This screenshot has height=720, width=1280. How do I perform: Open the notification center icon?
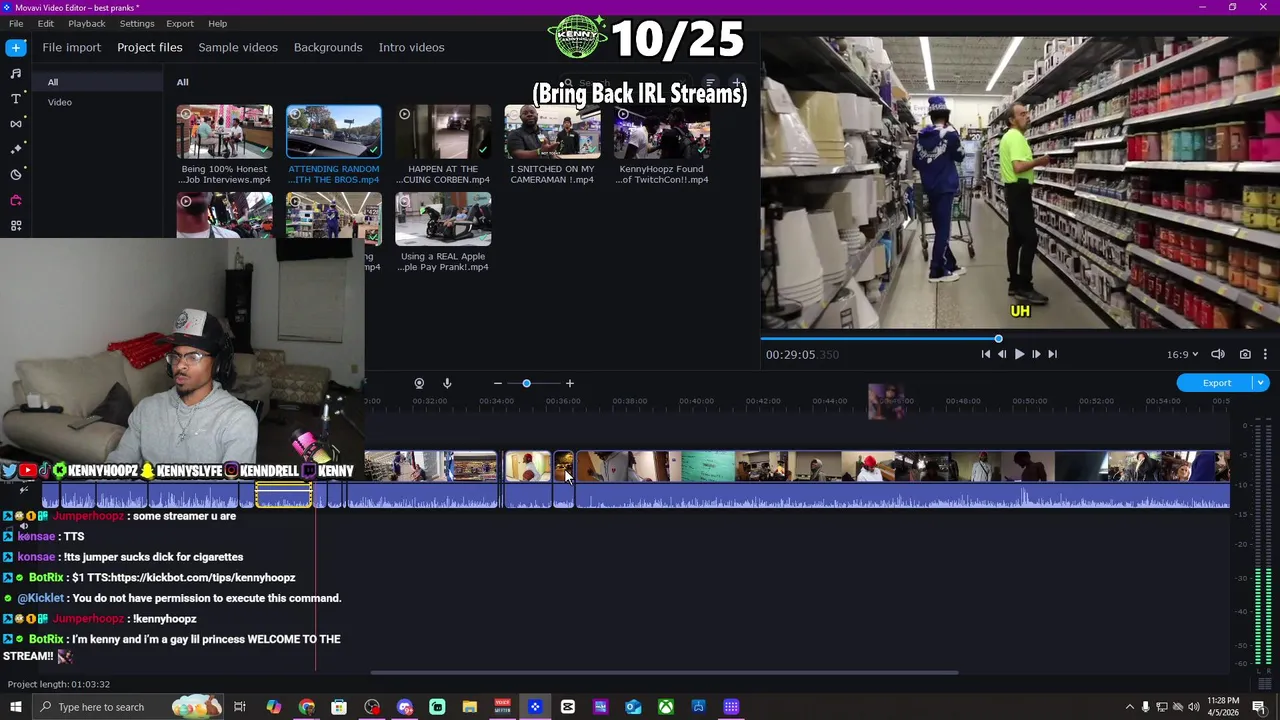[1259, 707]
